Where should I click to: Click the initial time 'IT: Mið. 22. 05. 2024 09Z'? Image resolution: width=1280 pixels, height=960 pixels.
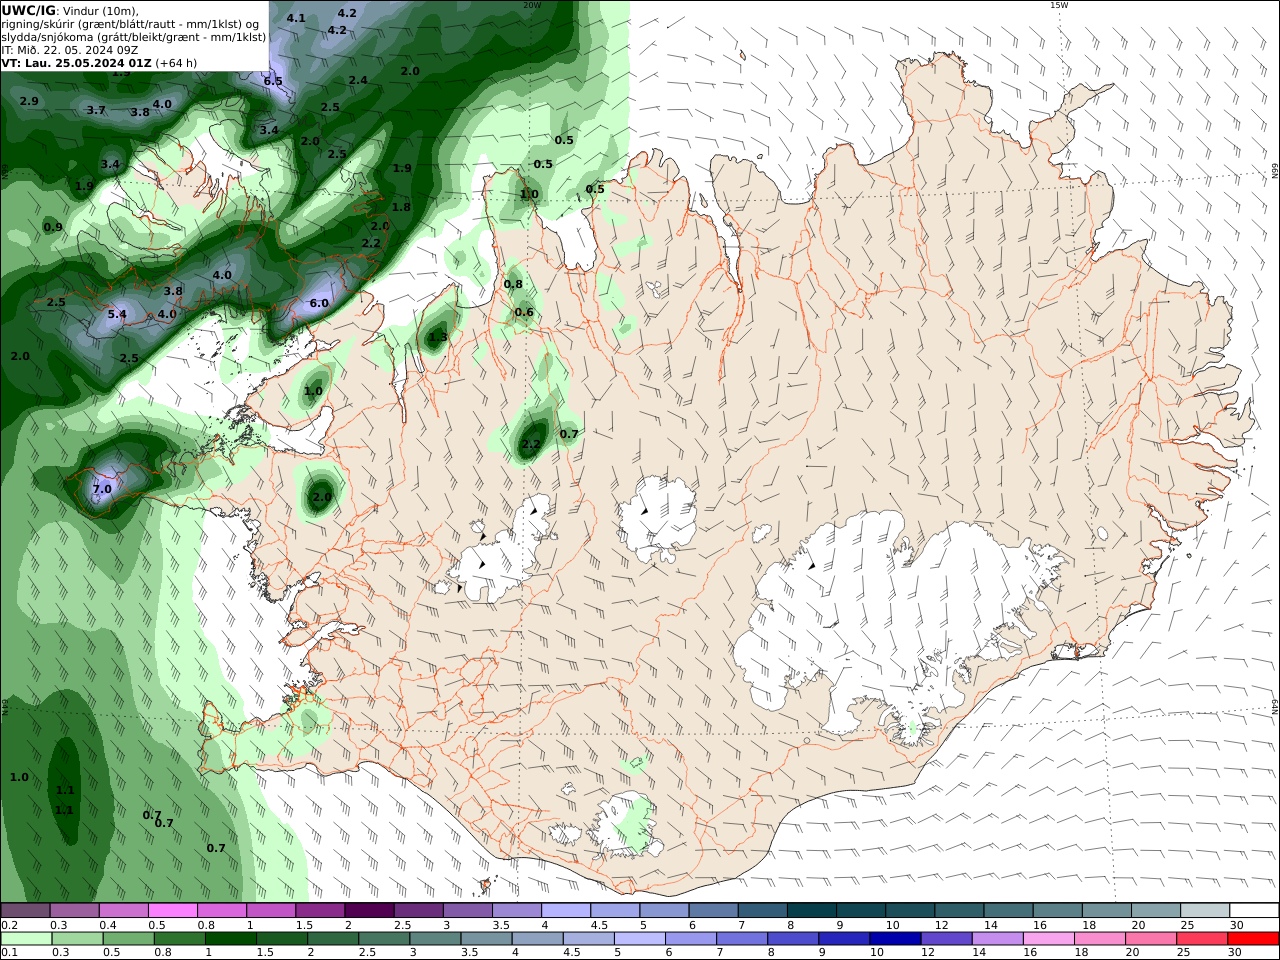(69, 49)
